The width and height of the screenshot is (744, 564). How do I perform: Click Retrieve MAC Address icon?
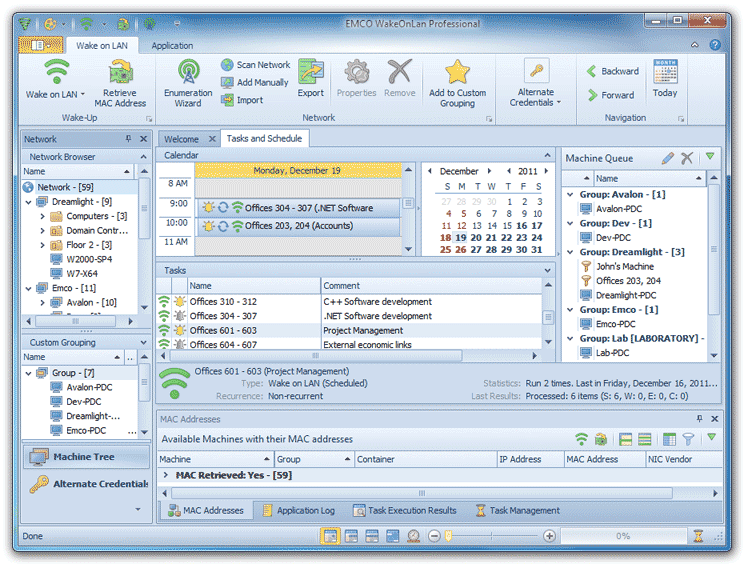pos(122,74)
